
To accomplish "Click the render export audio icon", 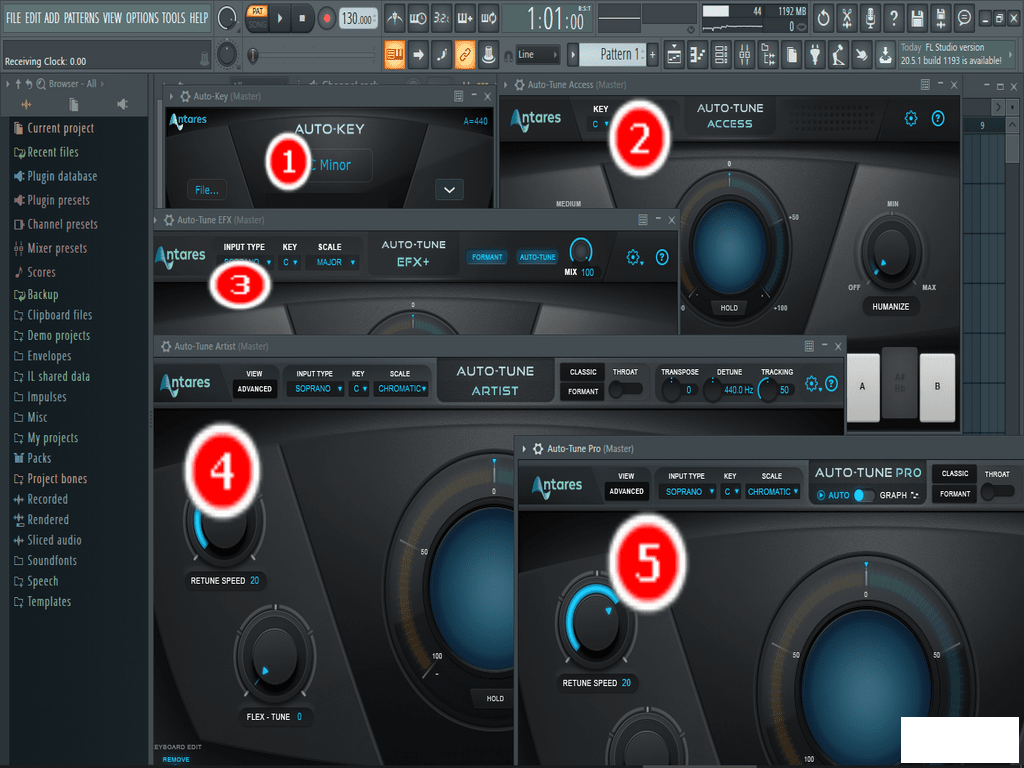I will (940, 18).
